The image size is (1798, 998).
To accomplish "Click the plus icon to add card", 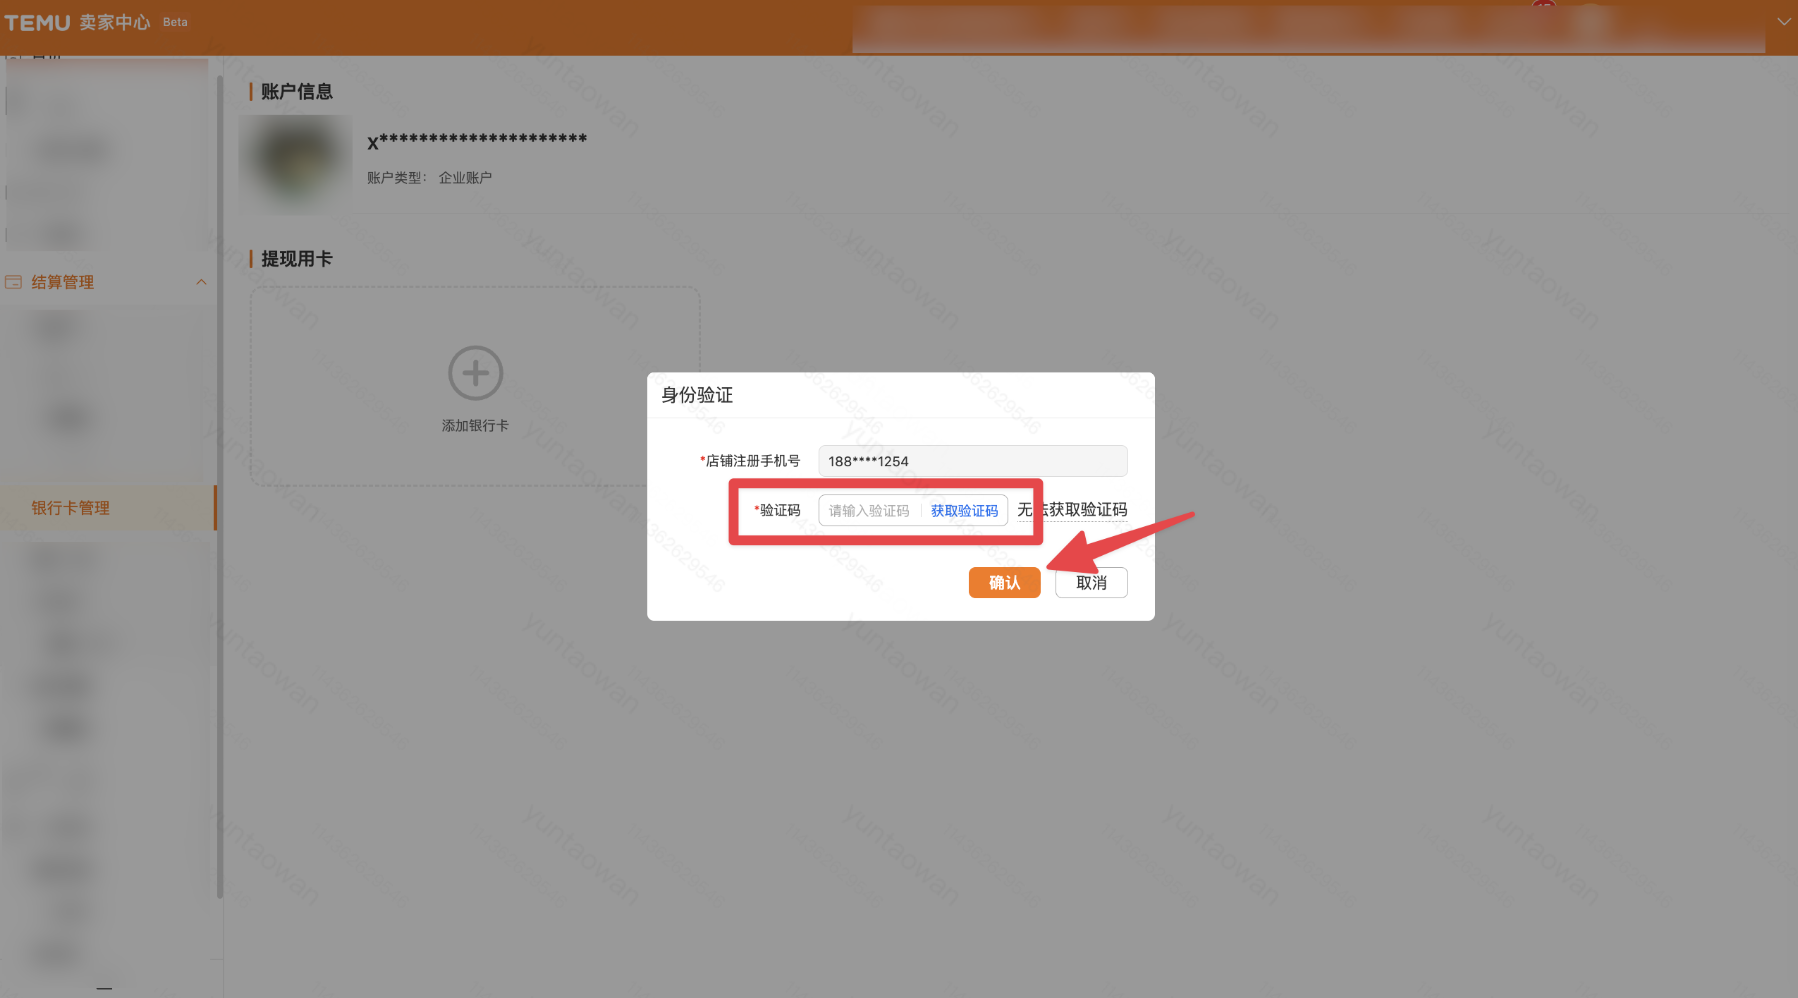I will [475, 373].
